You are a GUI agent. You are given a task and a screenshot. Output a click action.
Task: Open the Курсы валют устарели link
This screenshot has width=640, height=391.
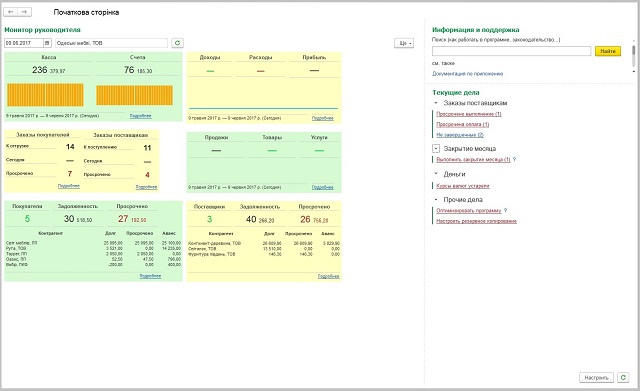click(x=463, y=186)
